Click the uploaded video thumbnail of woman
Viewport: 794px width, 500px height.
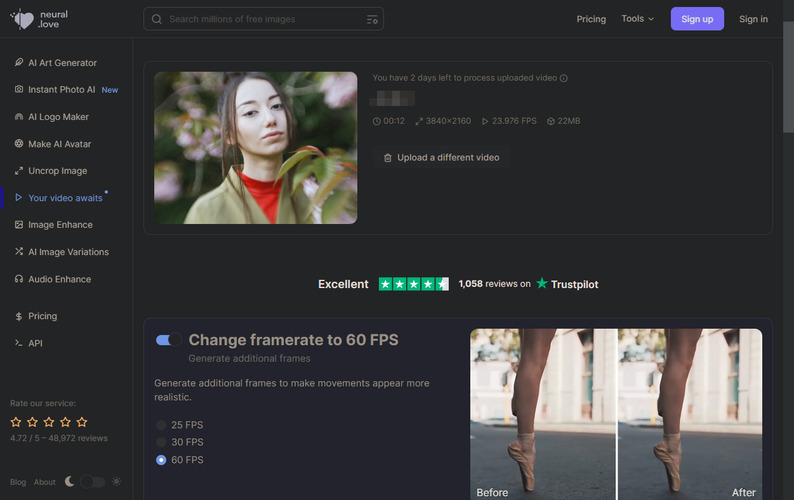coord(255,147)
